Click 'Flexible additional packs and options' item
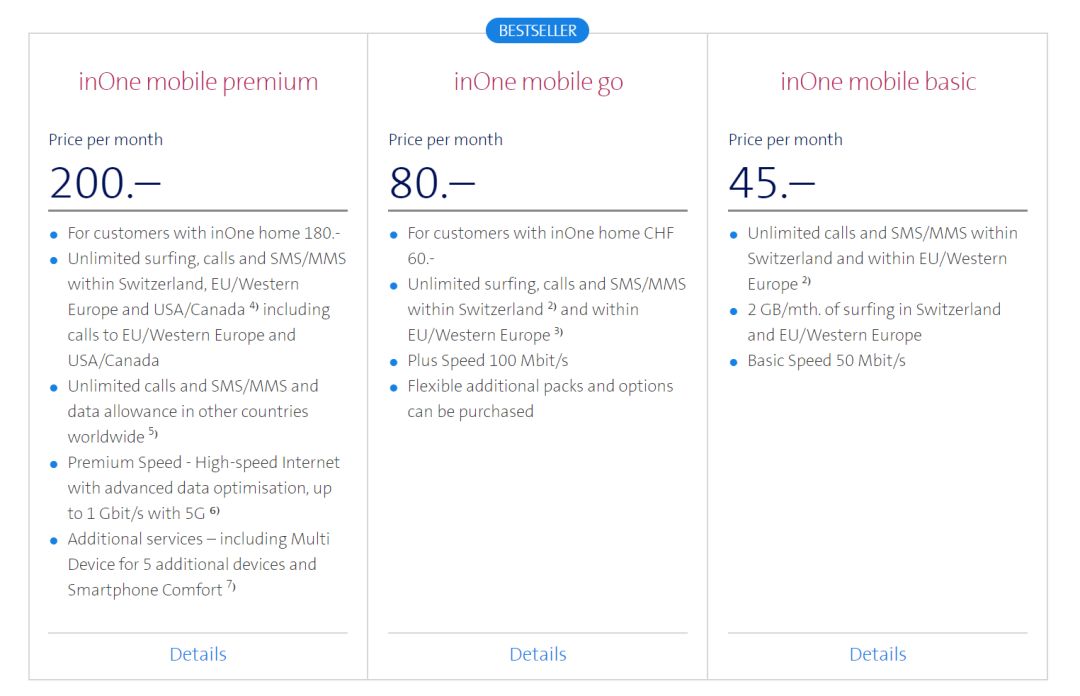Viewport: 1080px width, 696px height. click(540, 386)
